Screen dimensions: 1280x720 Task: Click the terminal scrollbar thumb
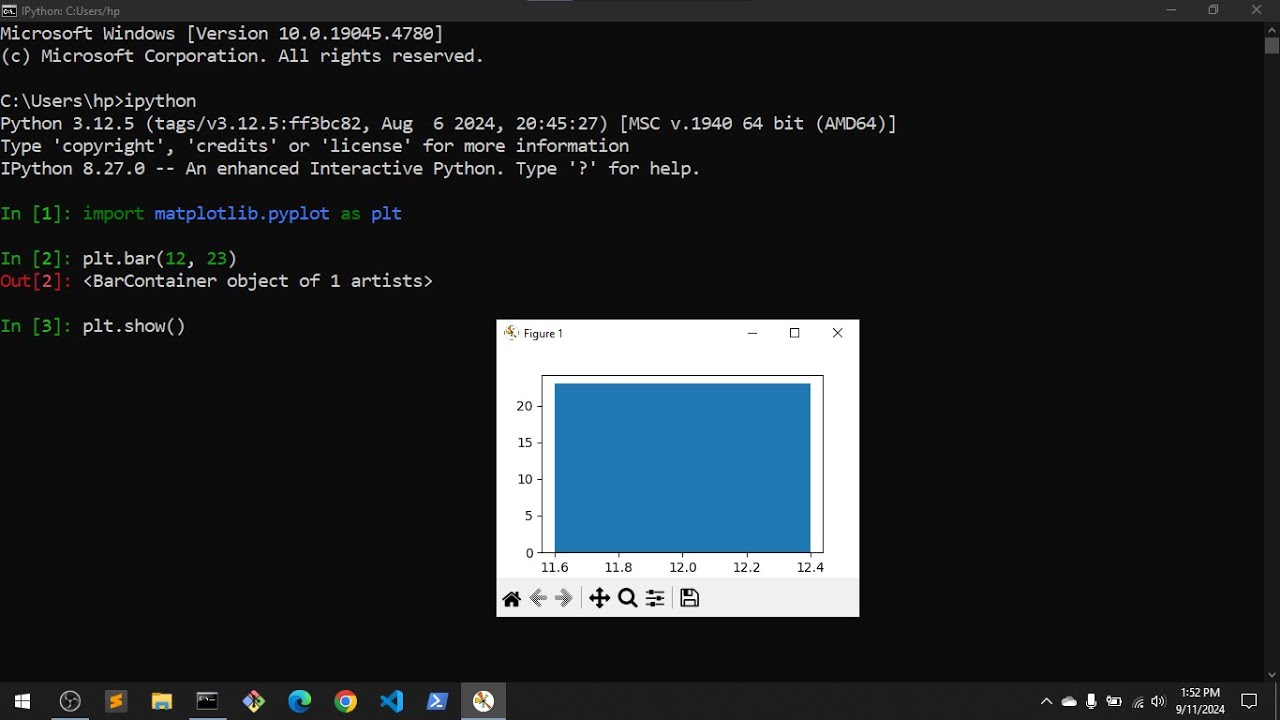pos(1272,45)
